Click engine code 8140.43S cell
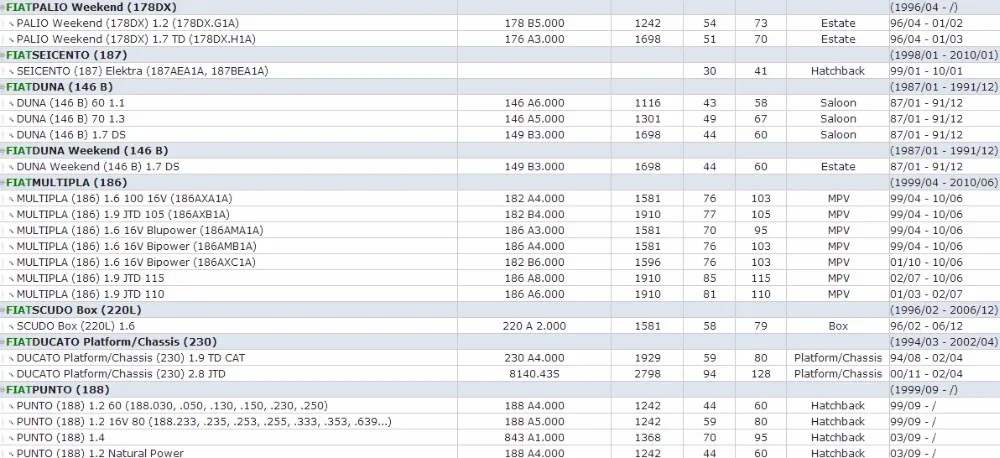This screenshot has width=1000, height=458. tap(534, 374)
